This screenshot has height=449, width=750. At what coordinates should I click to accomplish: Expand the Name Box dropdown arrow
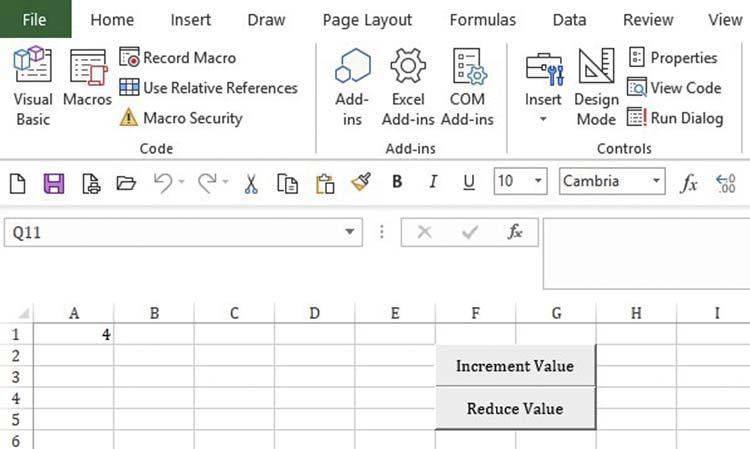coord(350,232)
